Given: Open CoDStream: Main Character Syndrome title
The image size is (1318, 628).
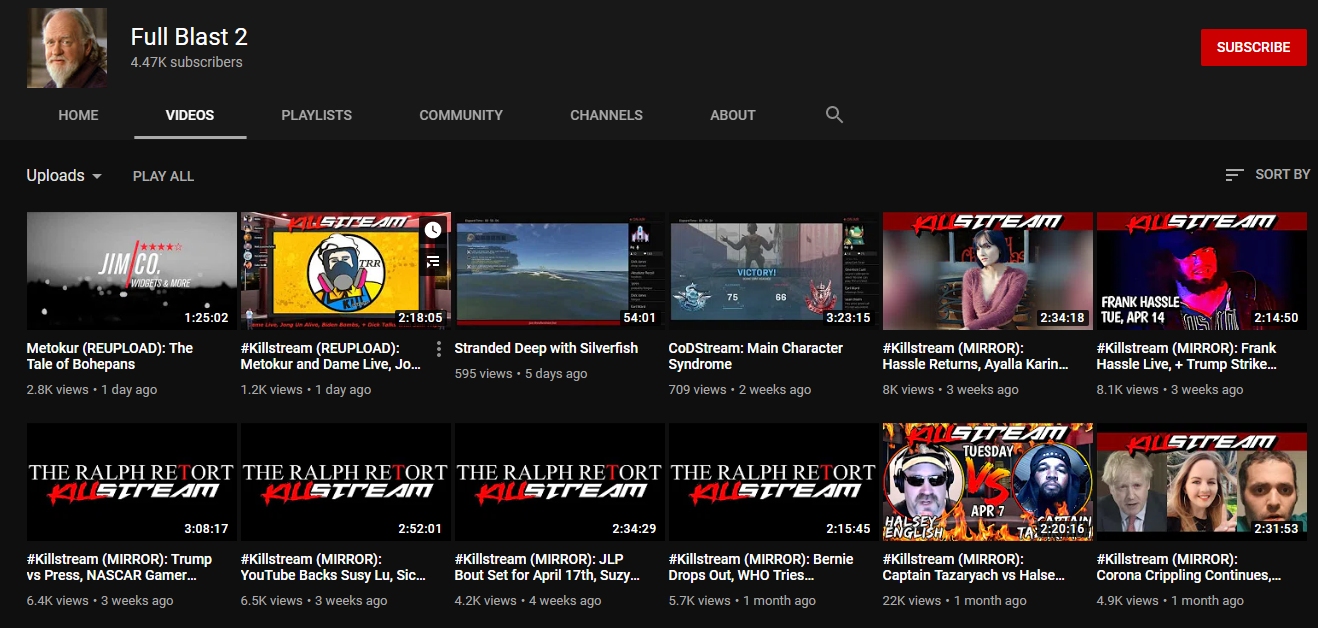Looking at the screenshot, I should (x=756, y=356).
